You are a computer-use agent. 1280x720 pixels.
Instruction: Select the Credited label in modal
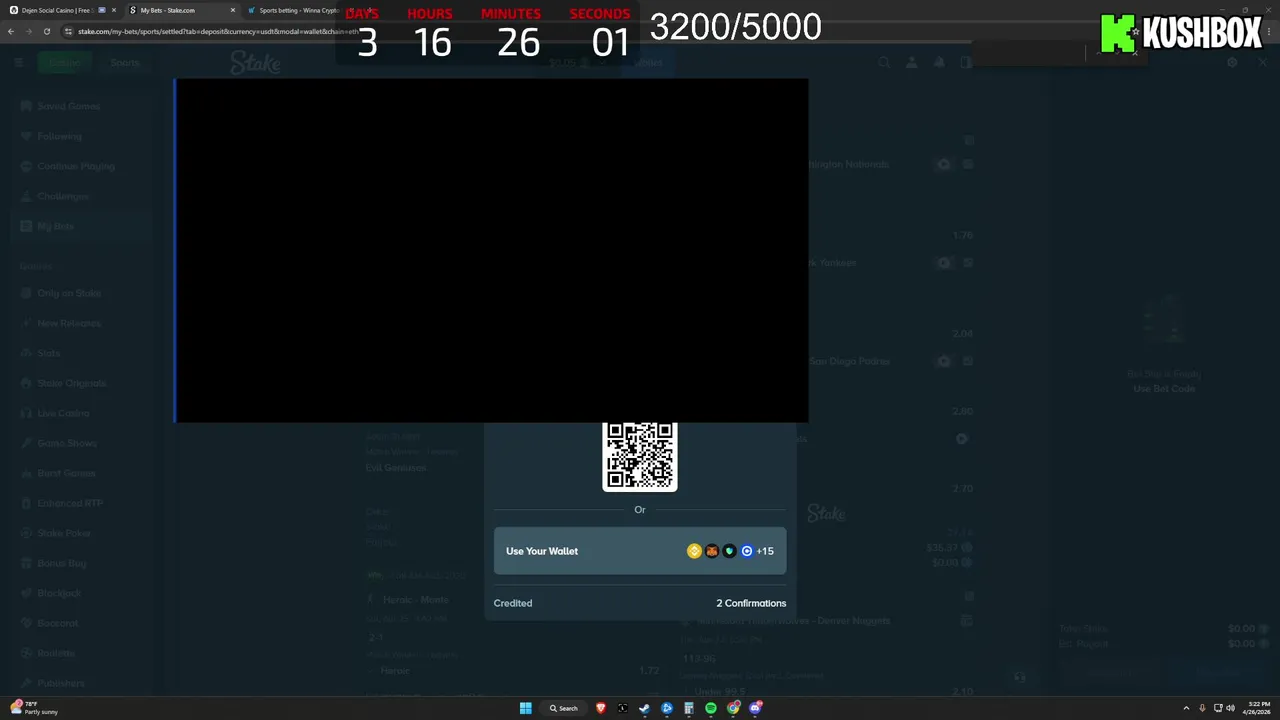click(x=513, y=603)
